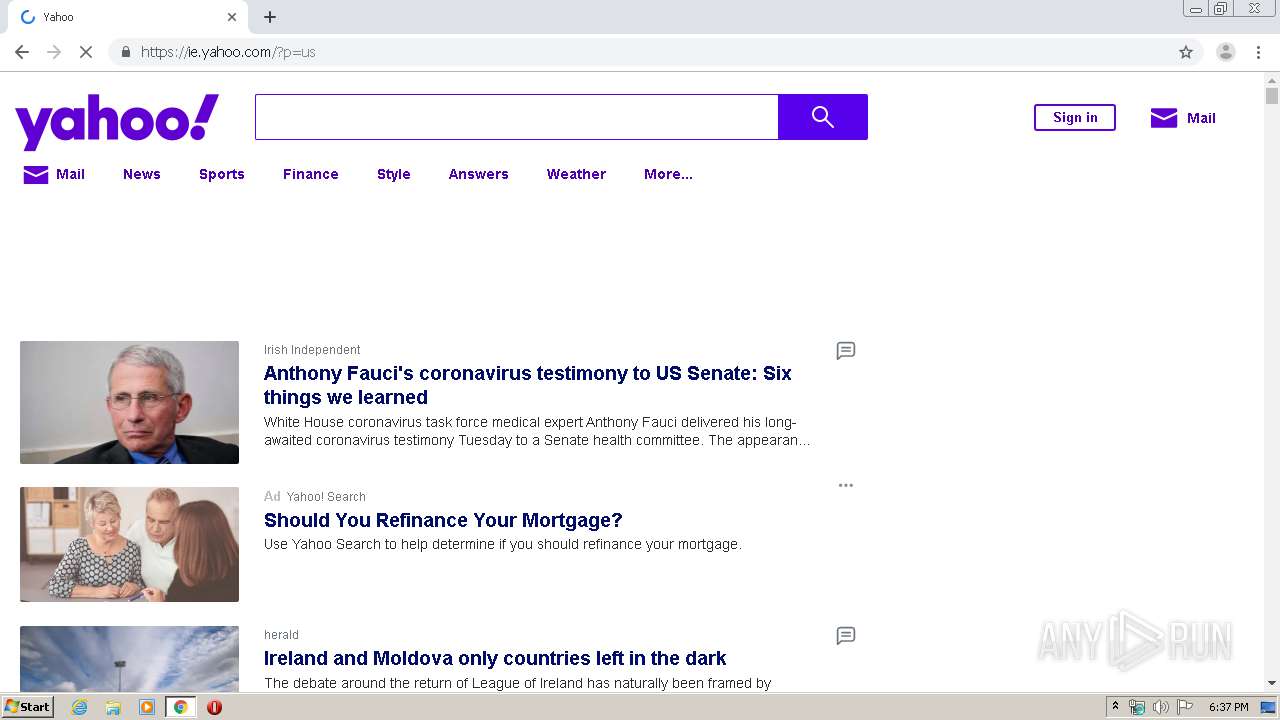
Task: Click the Irish Independent source label
Action: [312, 350]
